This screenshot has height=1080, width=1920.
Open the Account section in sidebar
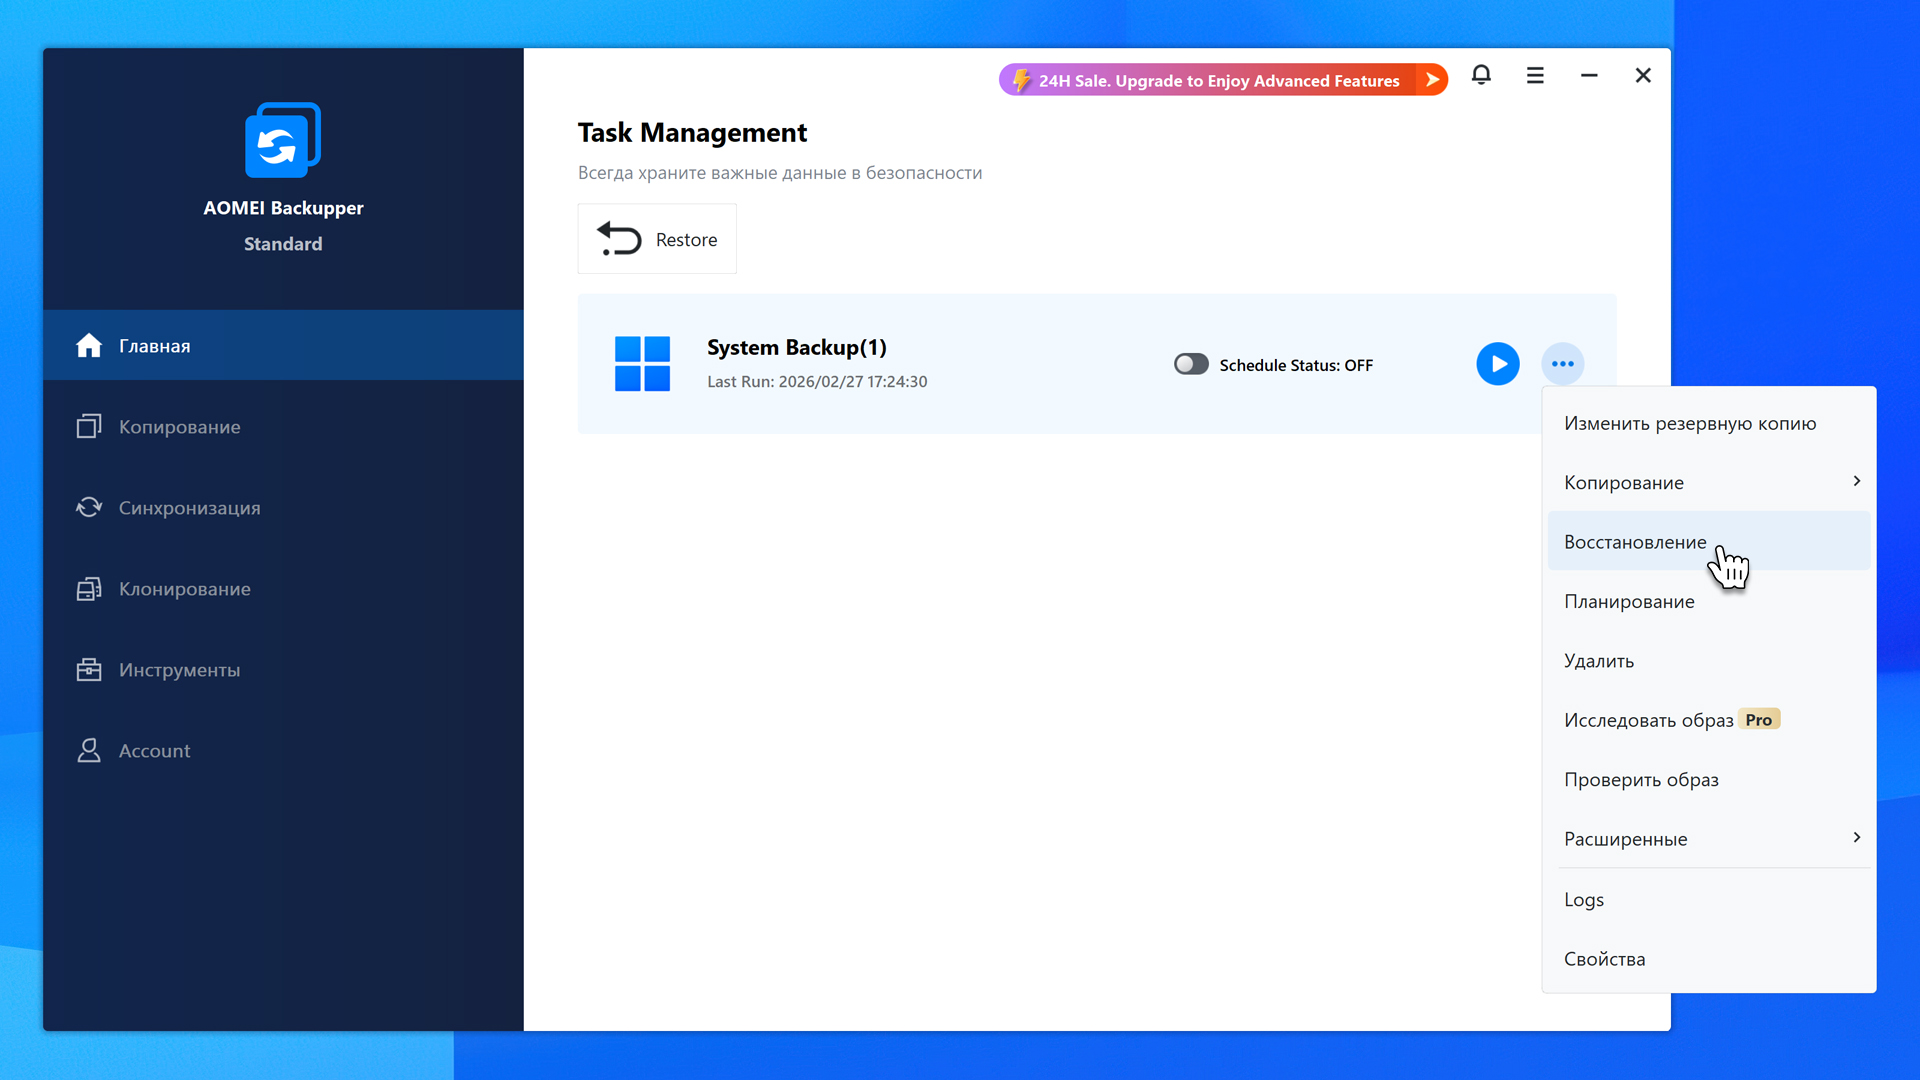[x=154, y=751]
